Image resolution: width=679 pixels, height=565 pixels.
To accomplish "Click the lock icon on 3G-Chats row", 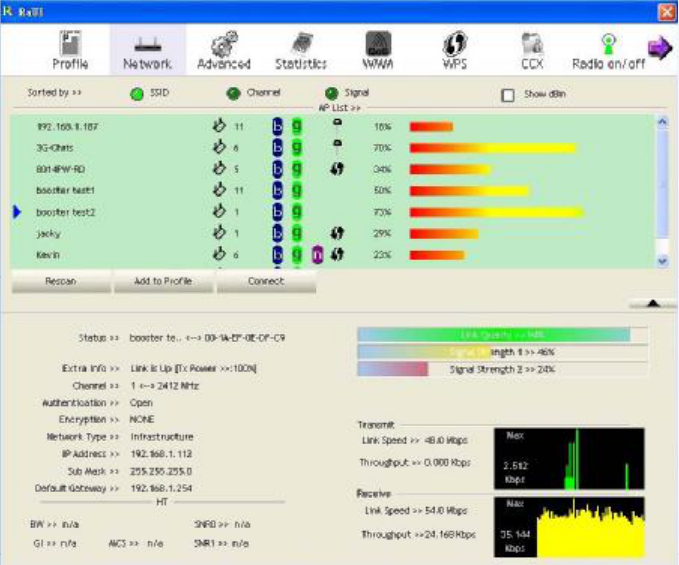I will tap(337, 146).
